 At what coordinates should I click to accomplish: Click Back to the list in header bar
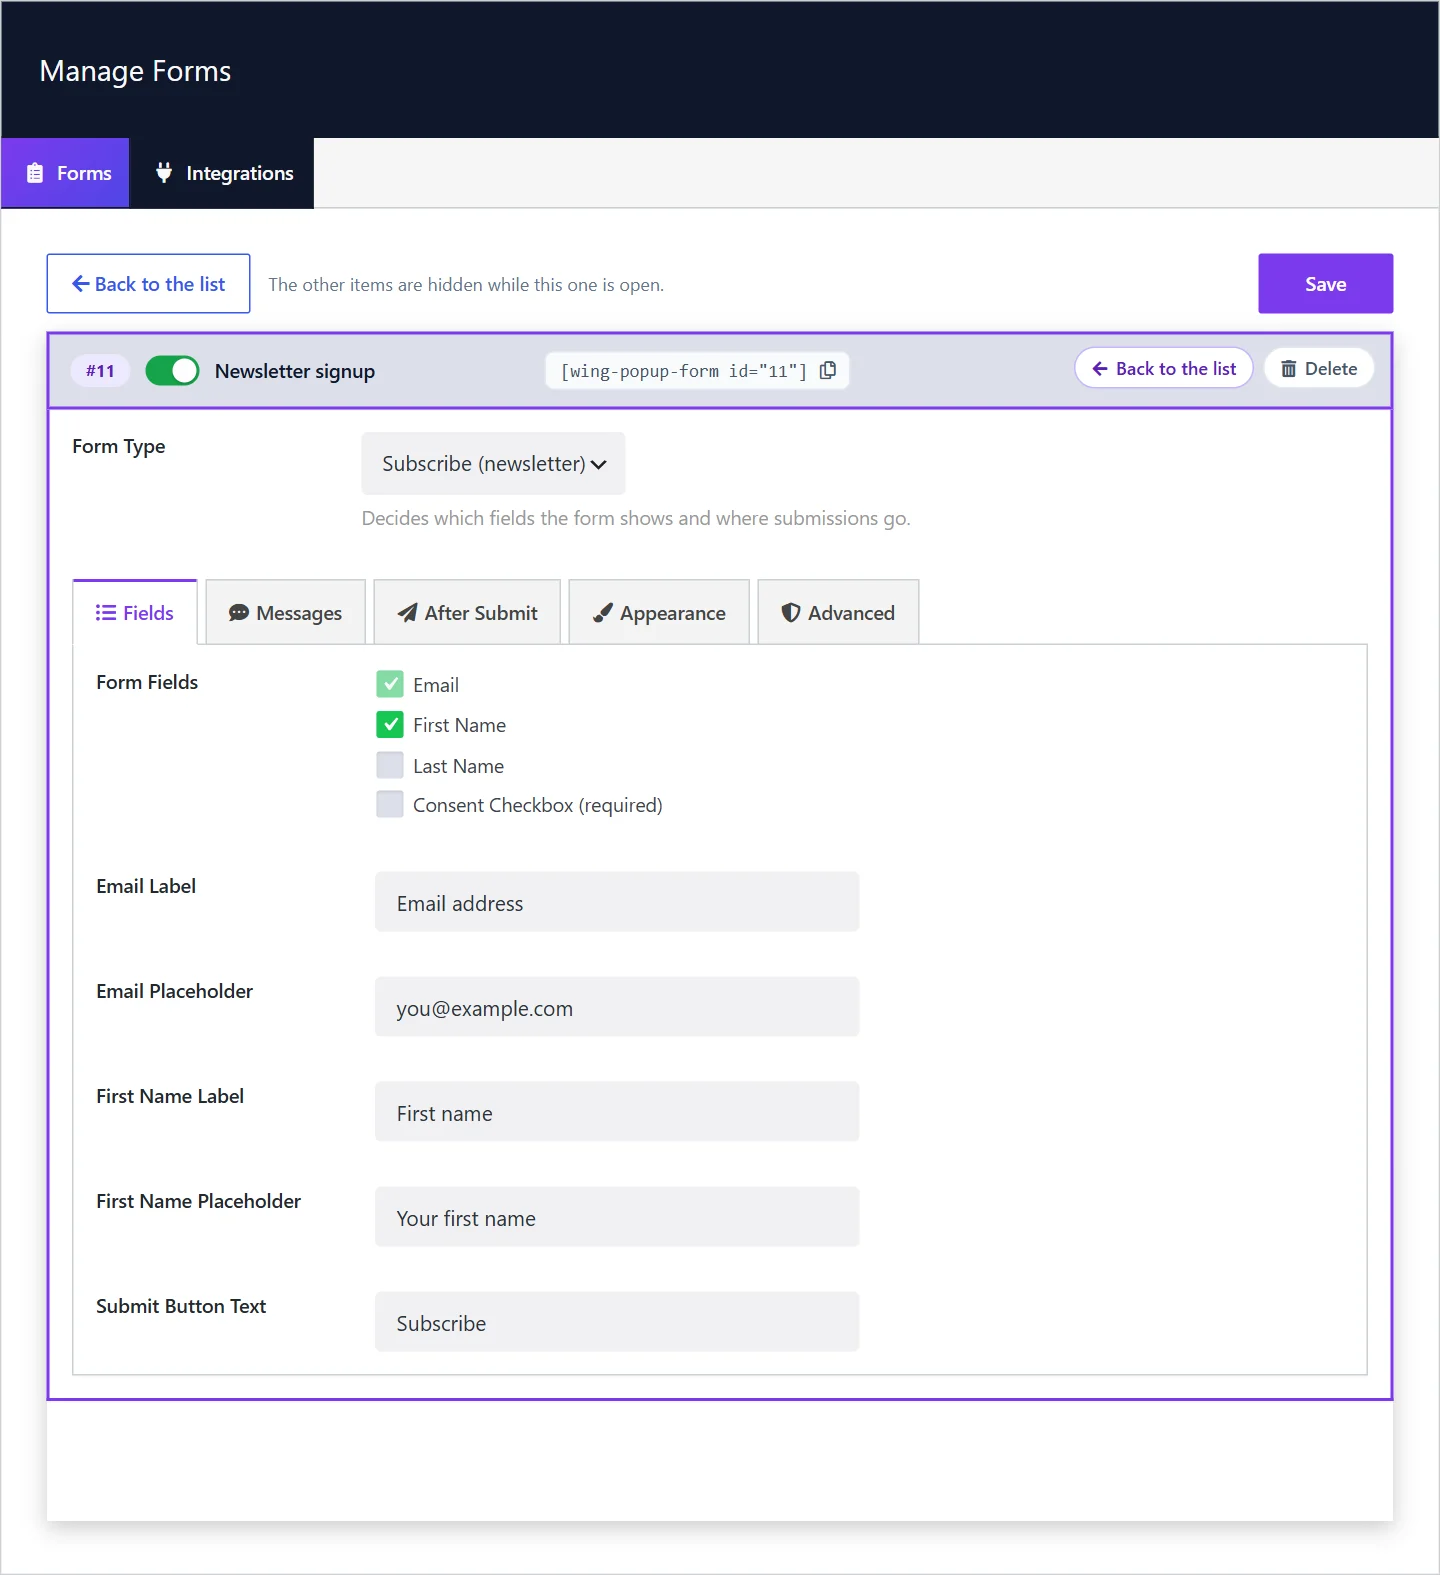click(1163, 369)
